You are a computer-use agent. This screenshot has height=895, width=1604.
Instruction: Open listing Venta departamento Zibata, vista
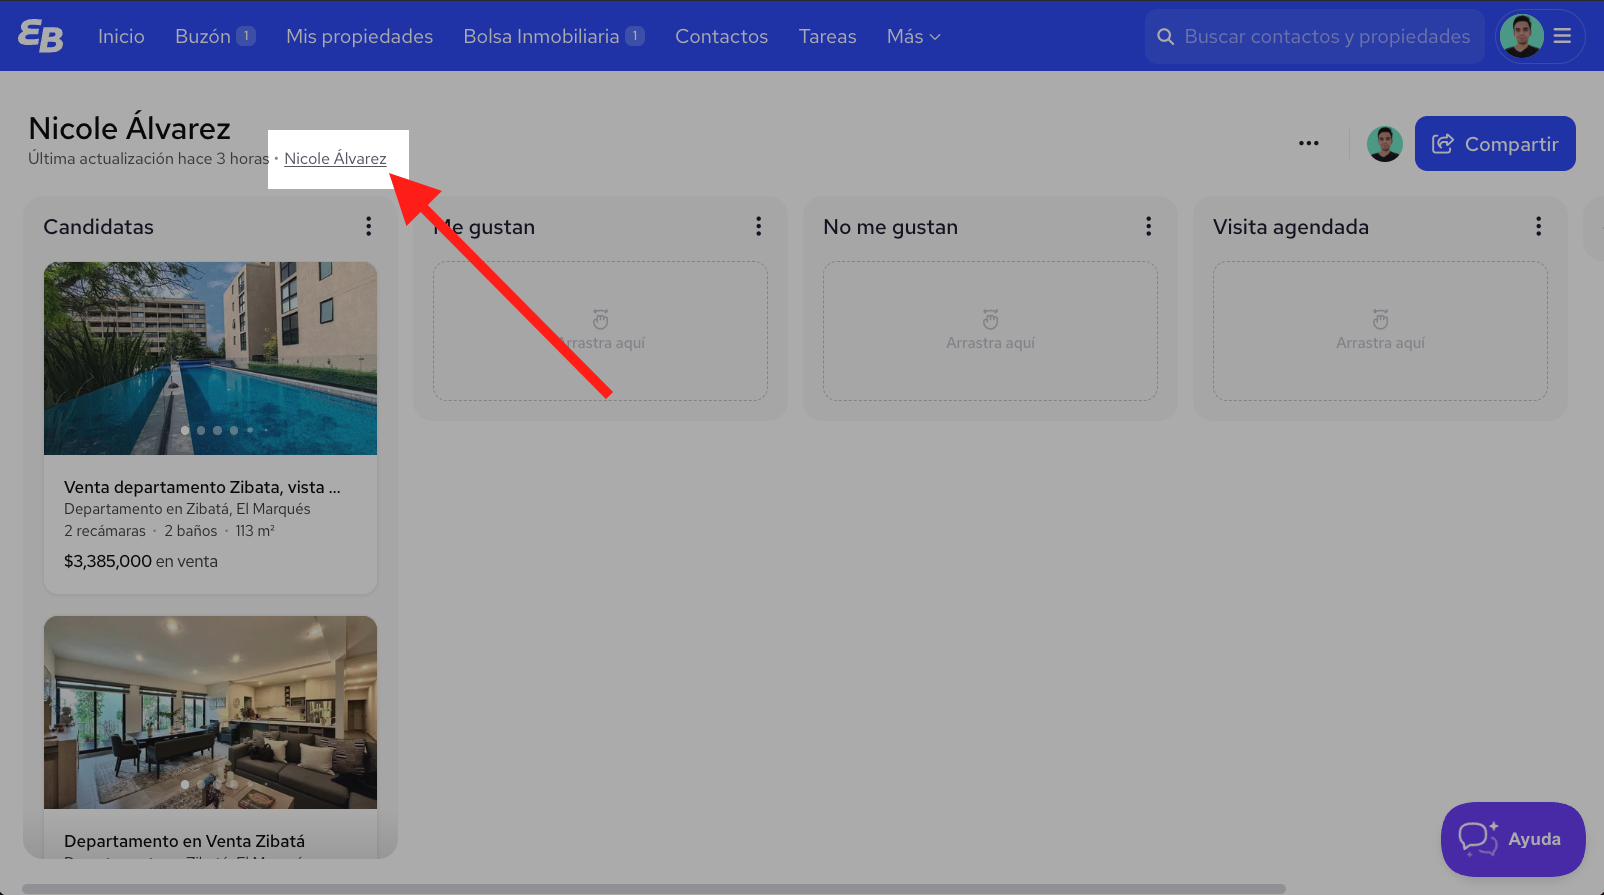click(x=202, y=487)
